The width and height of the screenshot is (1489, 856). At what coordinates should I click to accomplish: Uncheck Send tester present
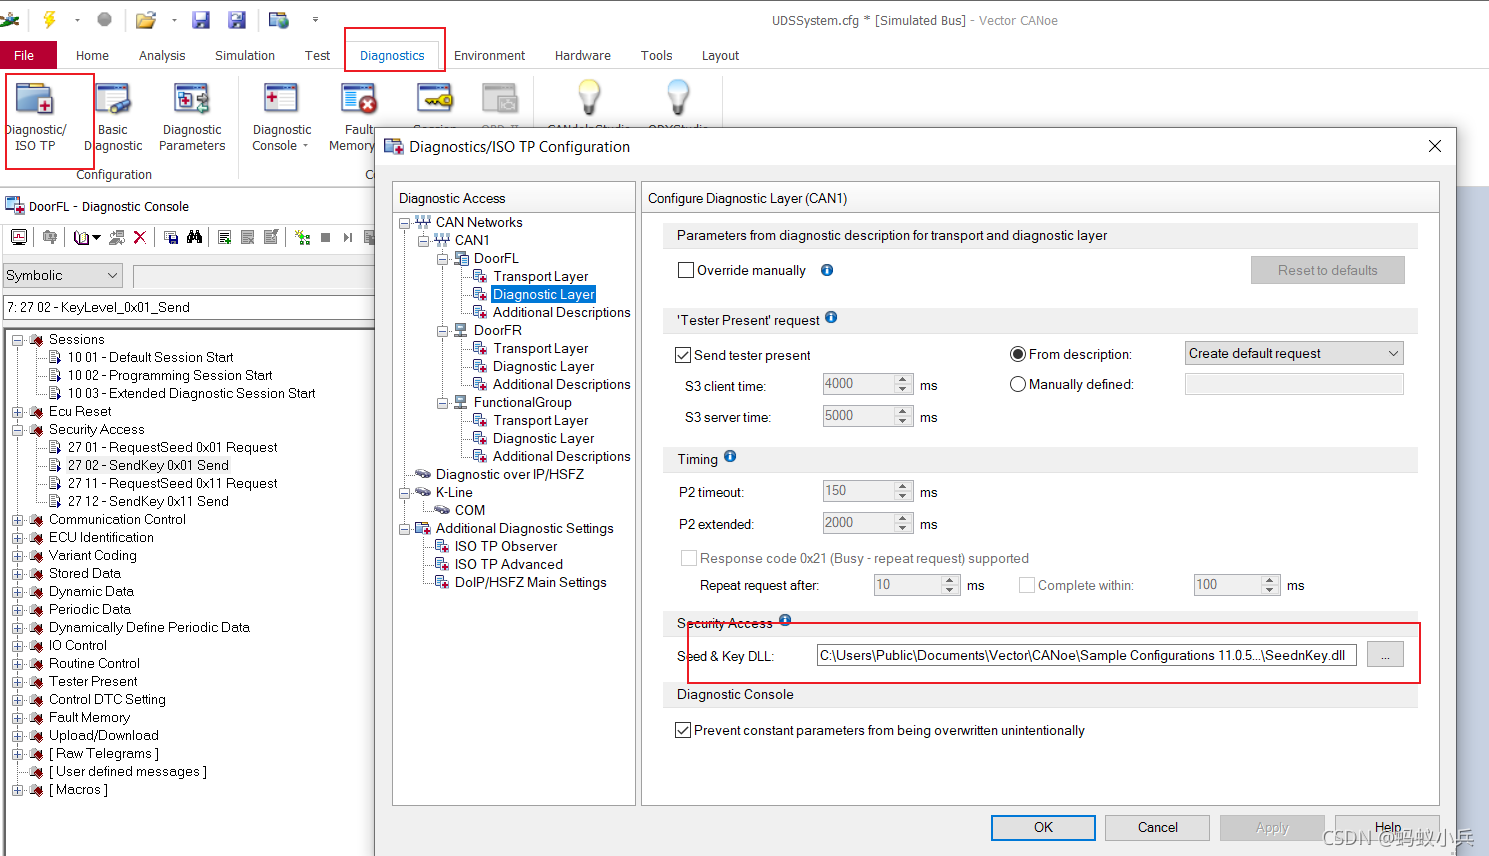[683, 355]
